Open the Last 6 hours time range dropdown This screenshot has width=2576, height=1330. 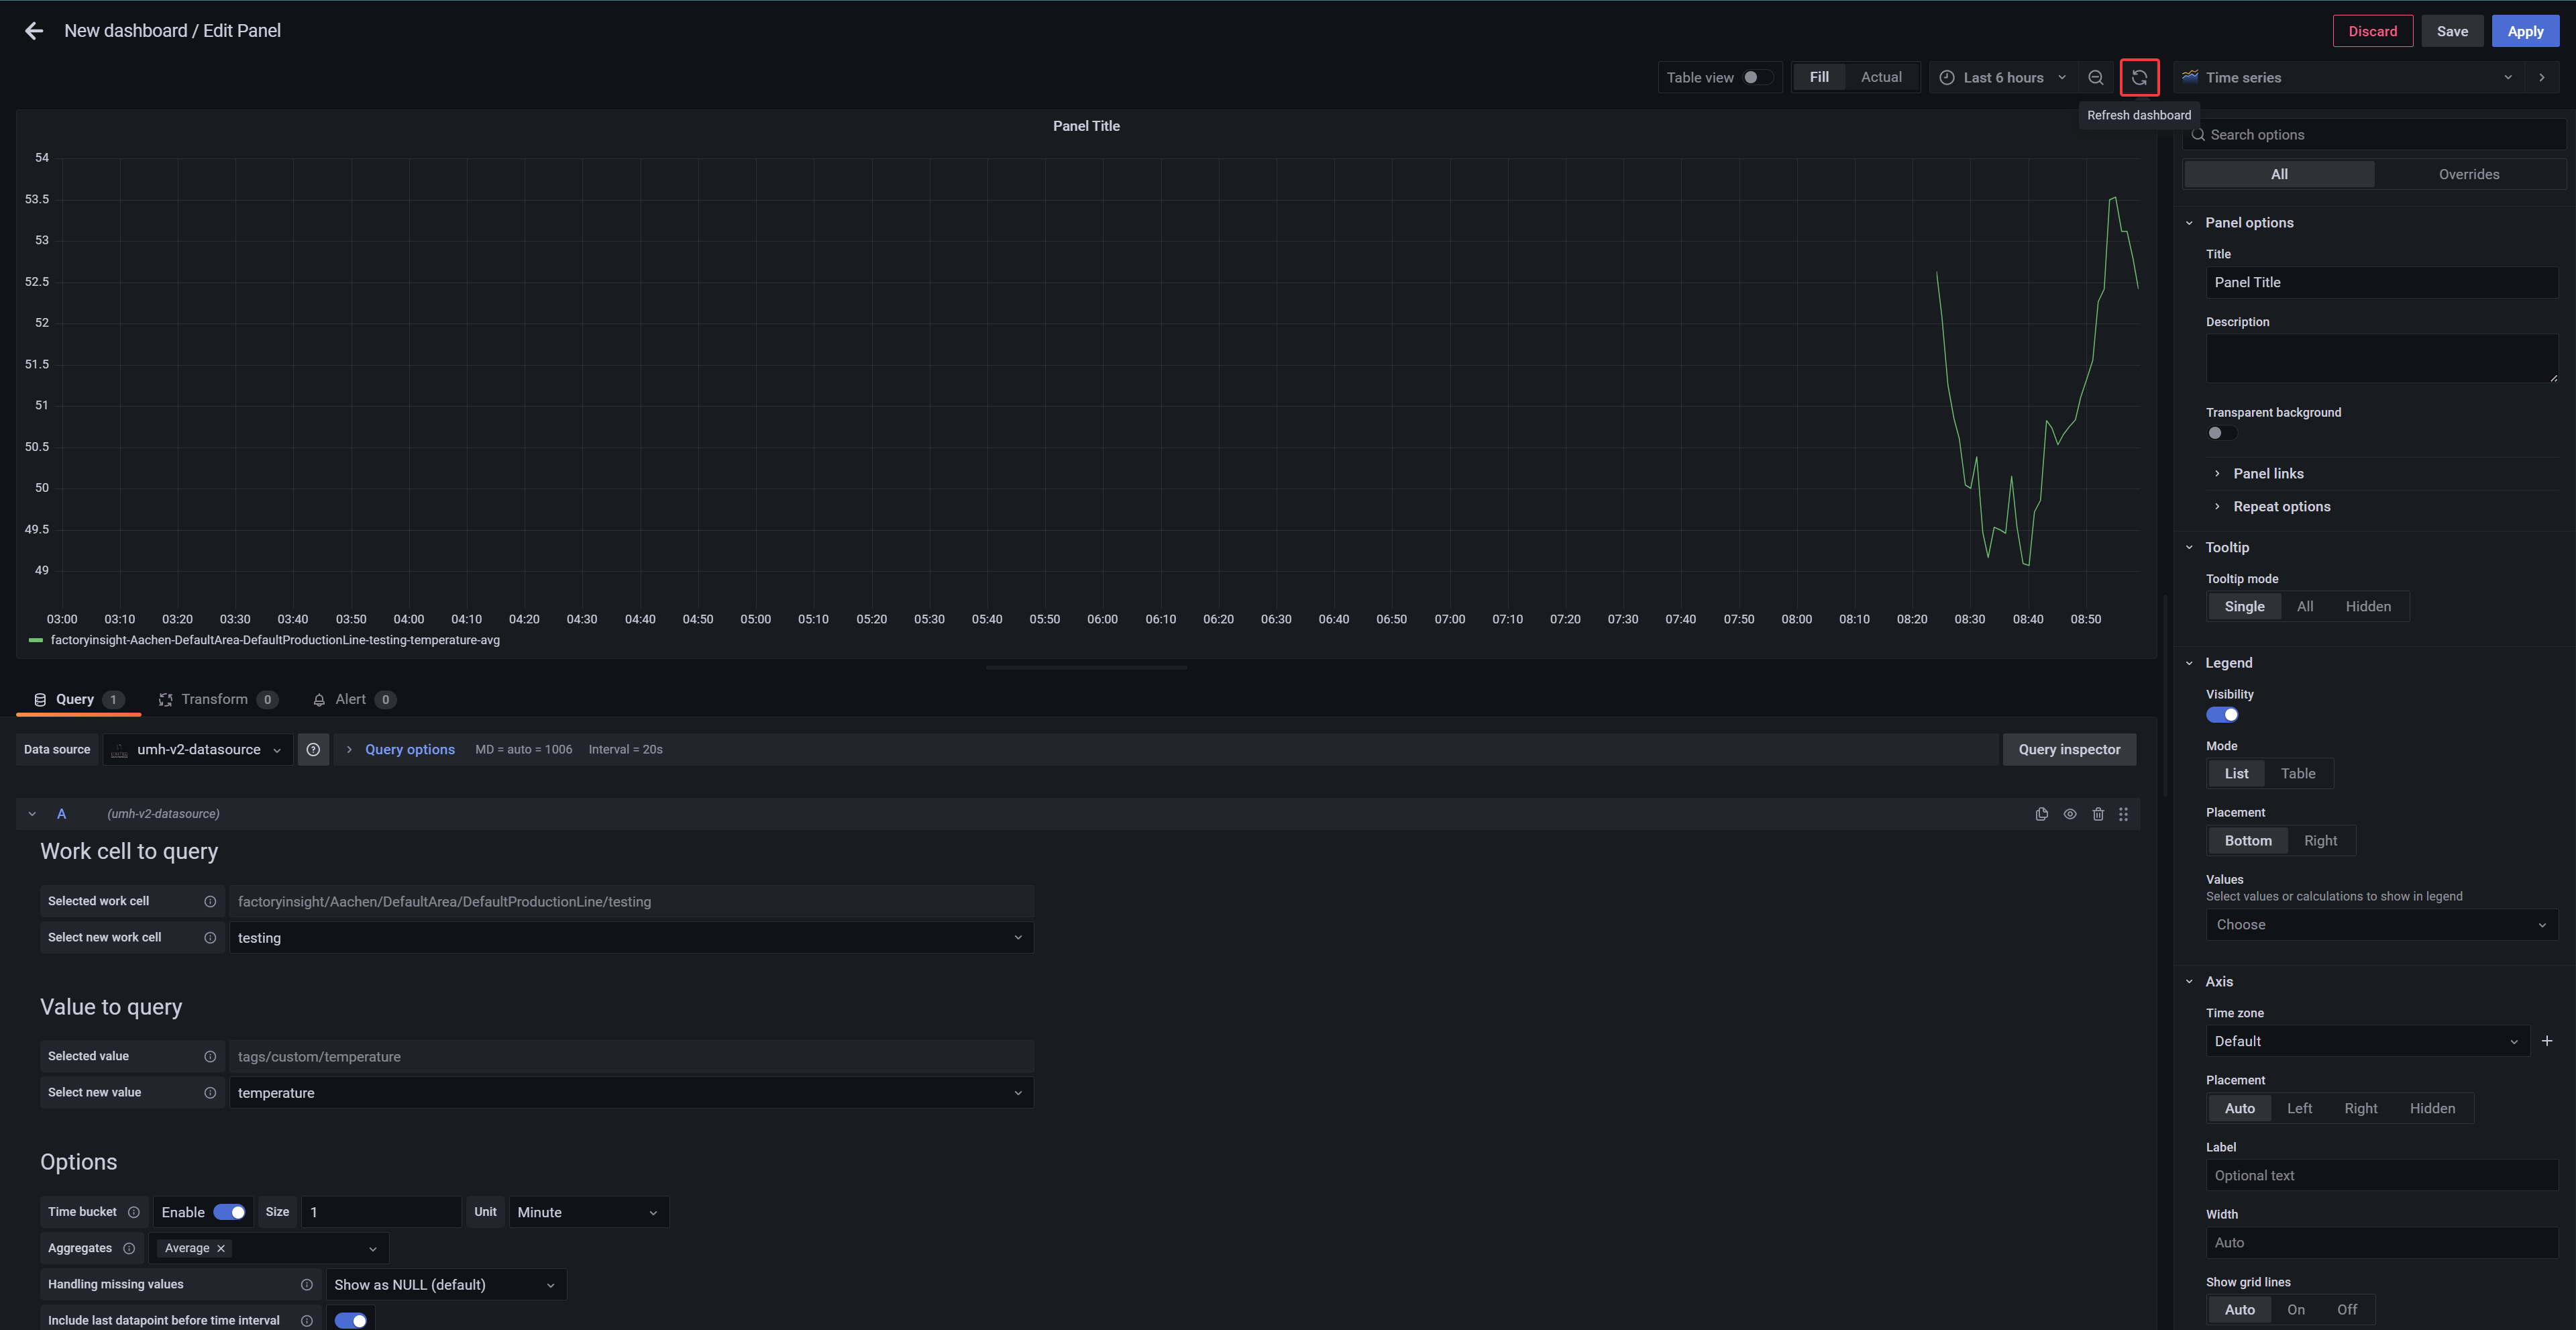tap(2003, 77)
